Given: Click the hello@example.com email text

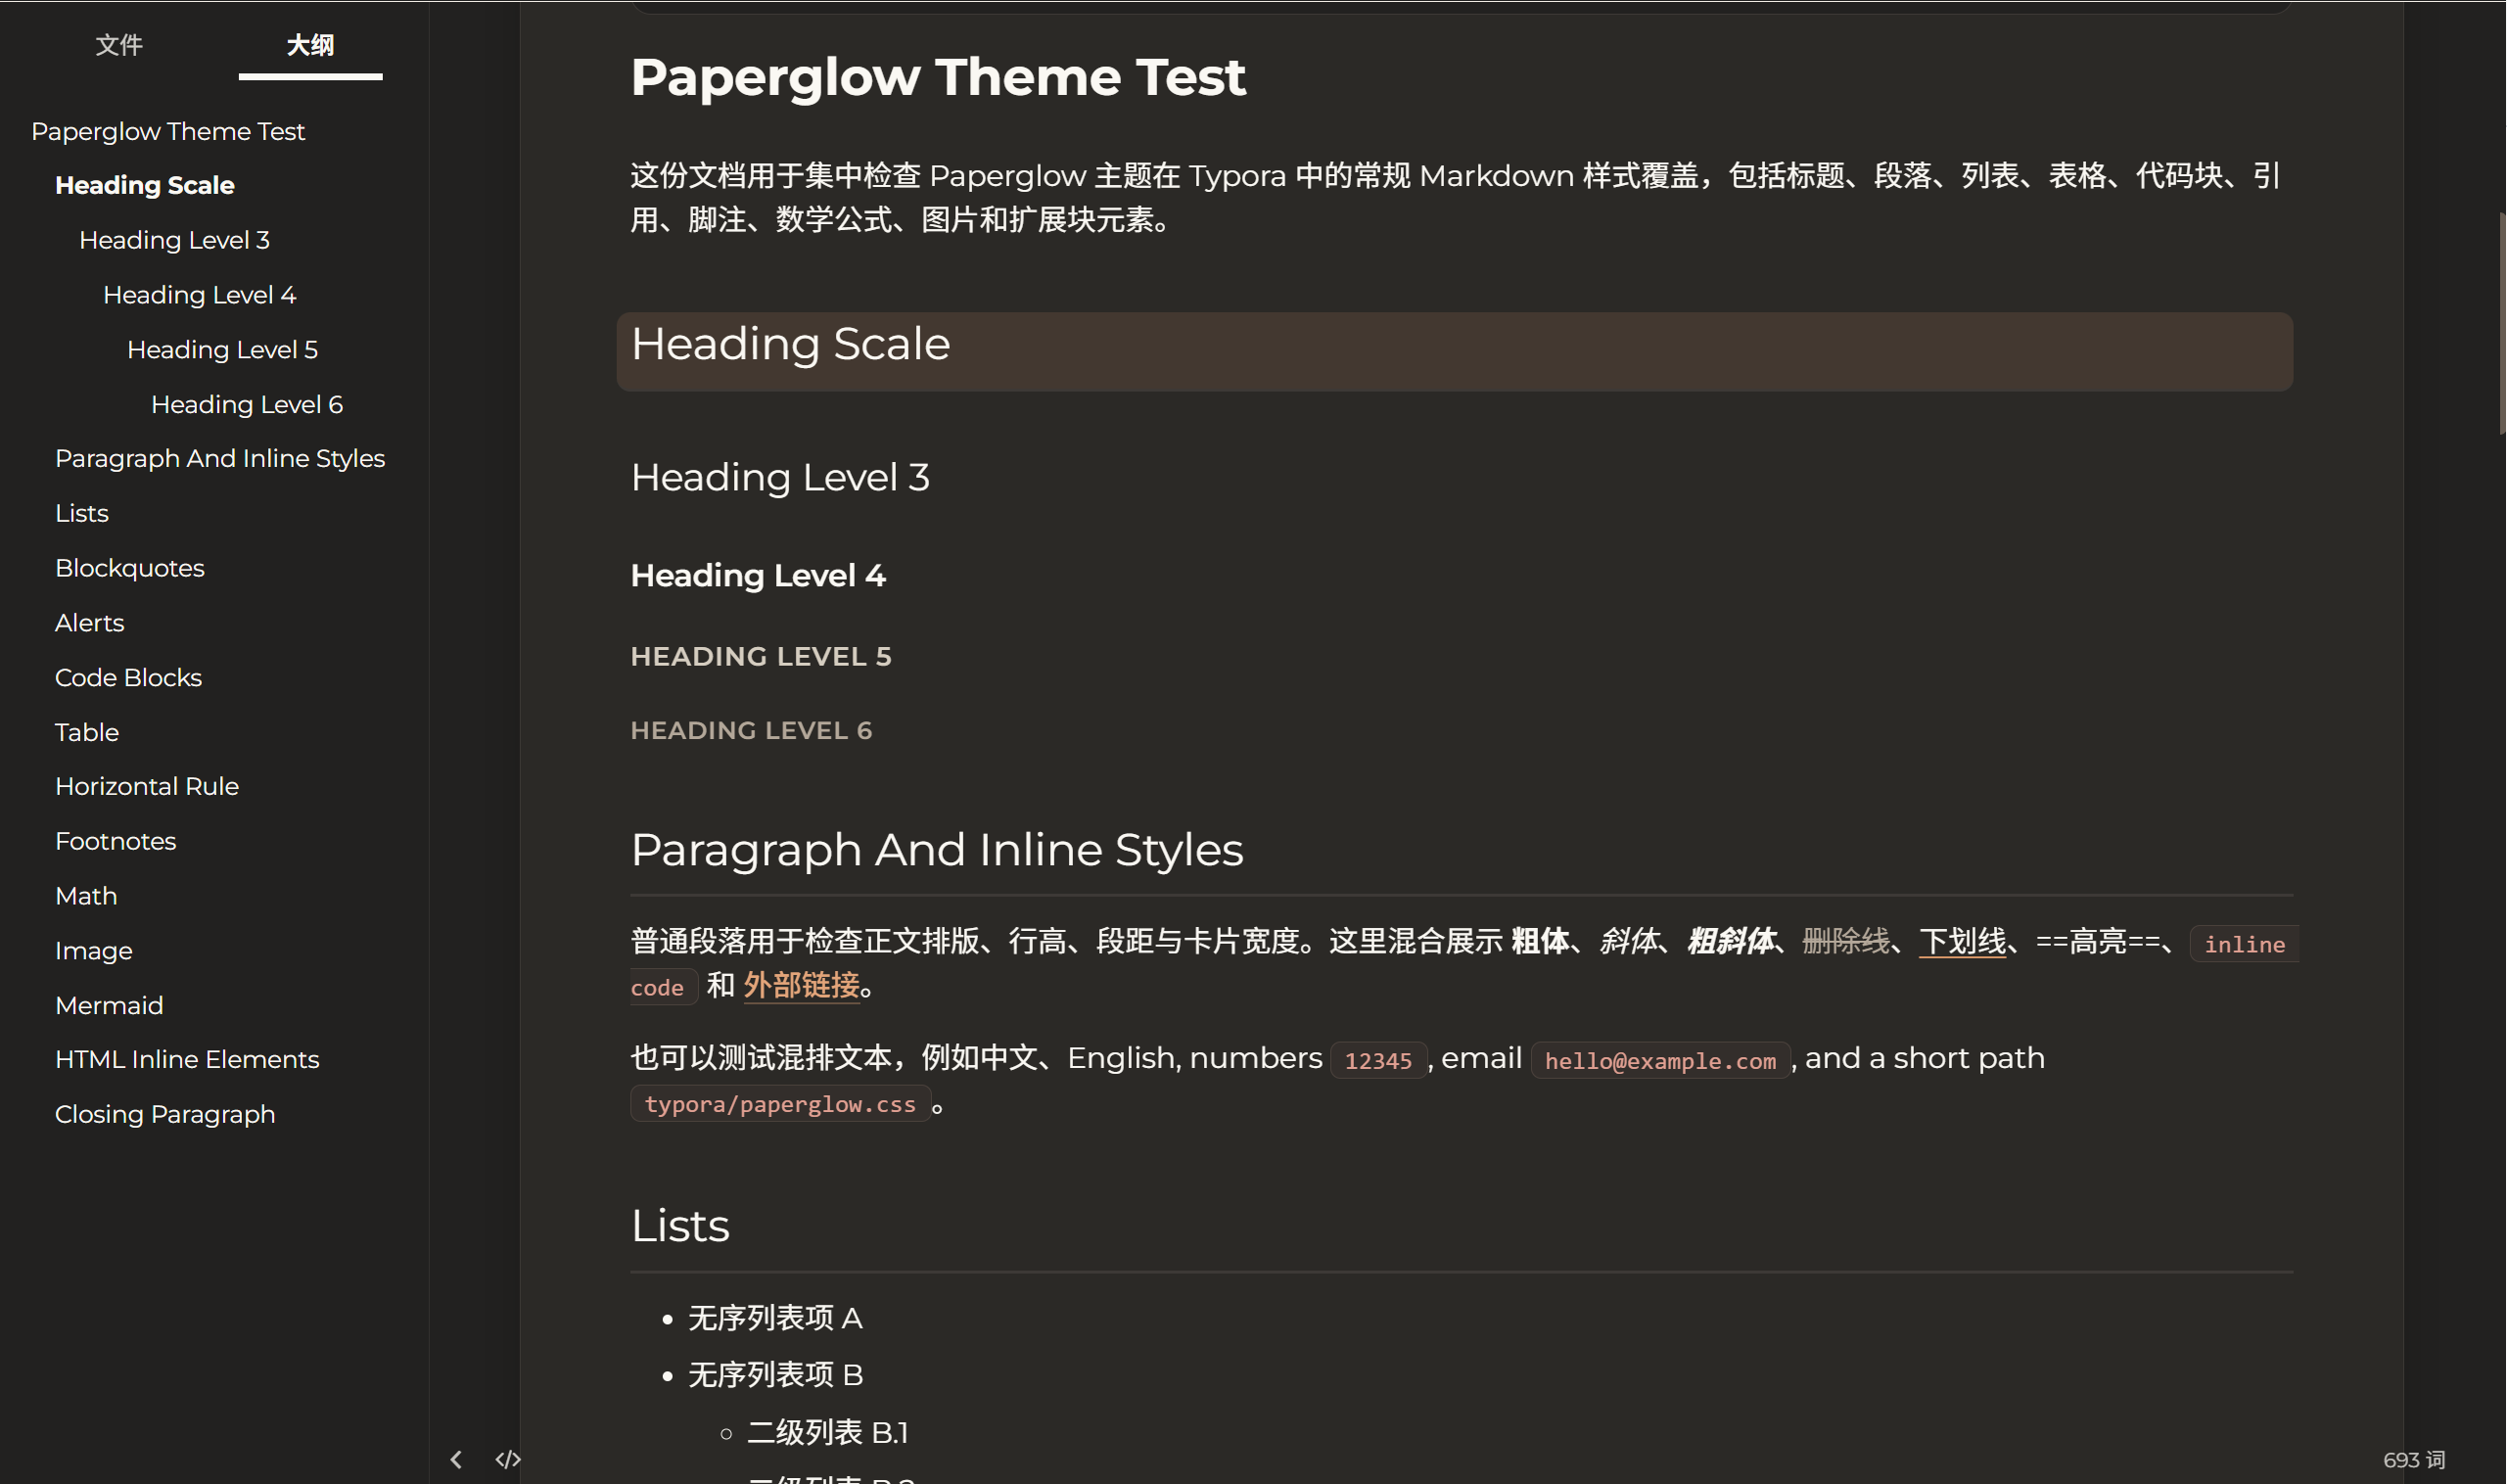Looking at the screenshot, I should (x=1659, y=1060).
